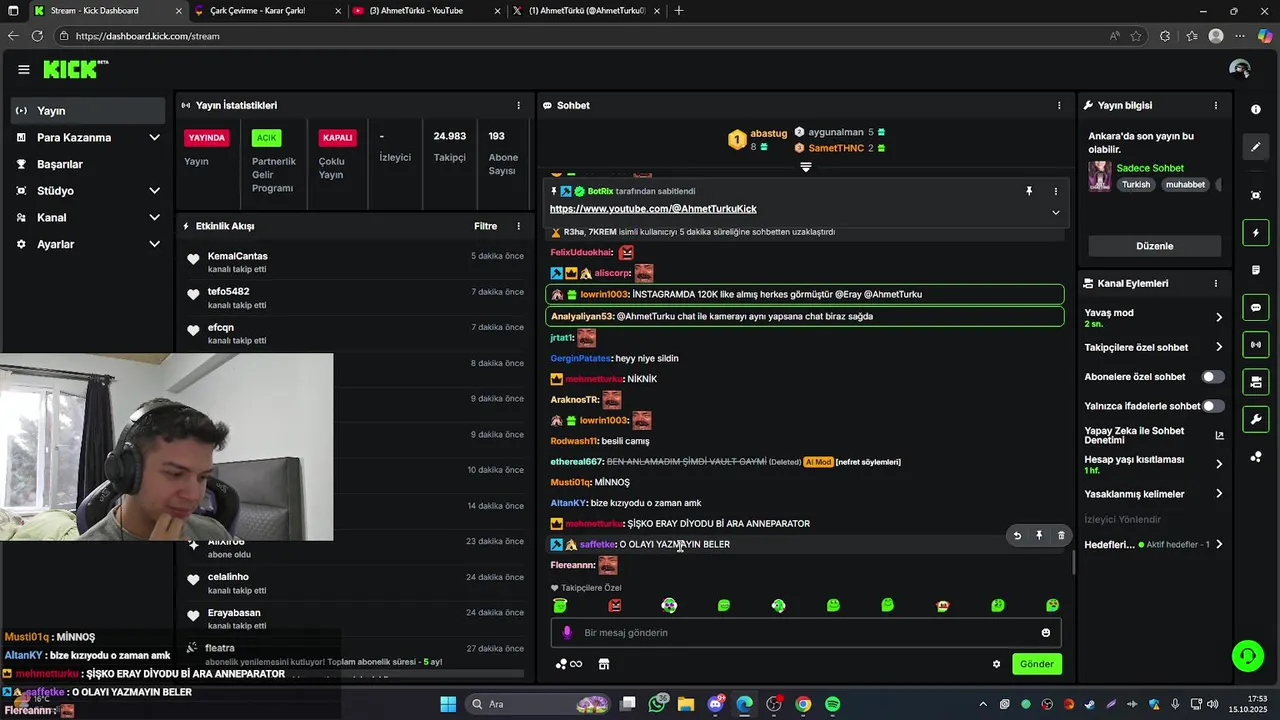Viewport: 1280px width, 720px height.
Task: Click the lightning bolt icon in right sidebar
Action: [1256, 233]
